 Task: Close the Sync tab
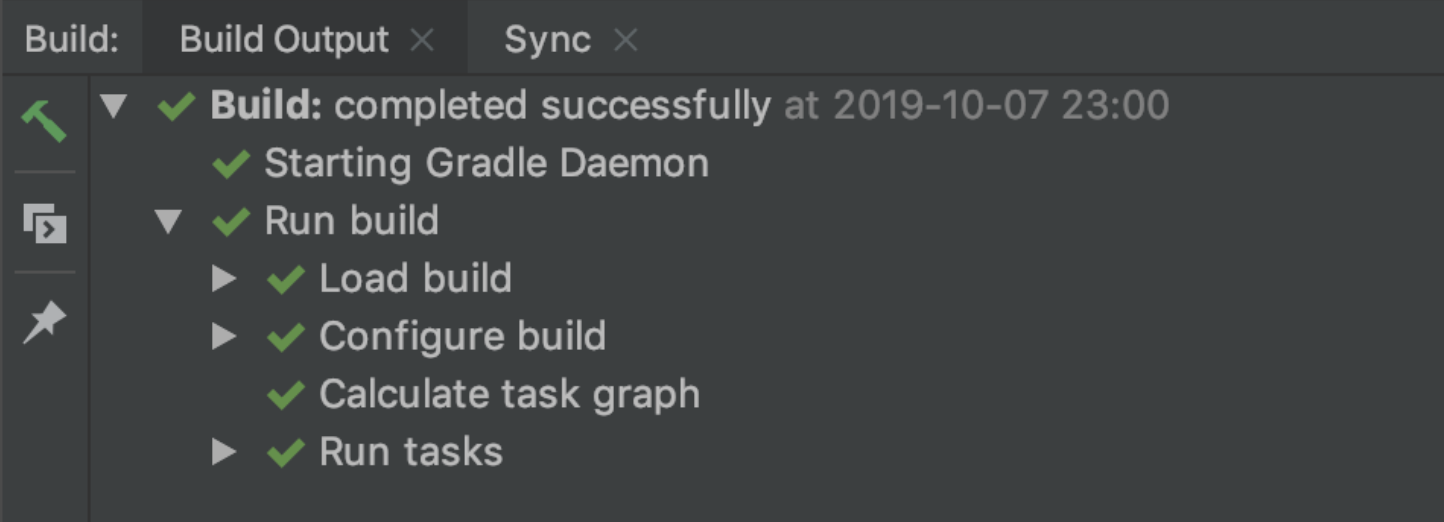pos(625,40)
